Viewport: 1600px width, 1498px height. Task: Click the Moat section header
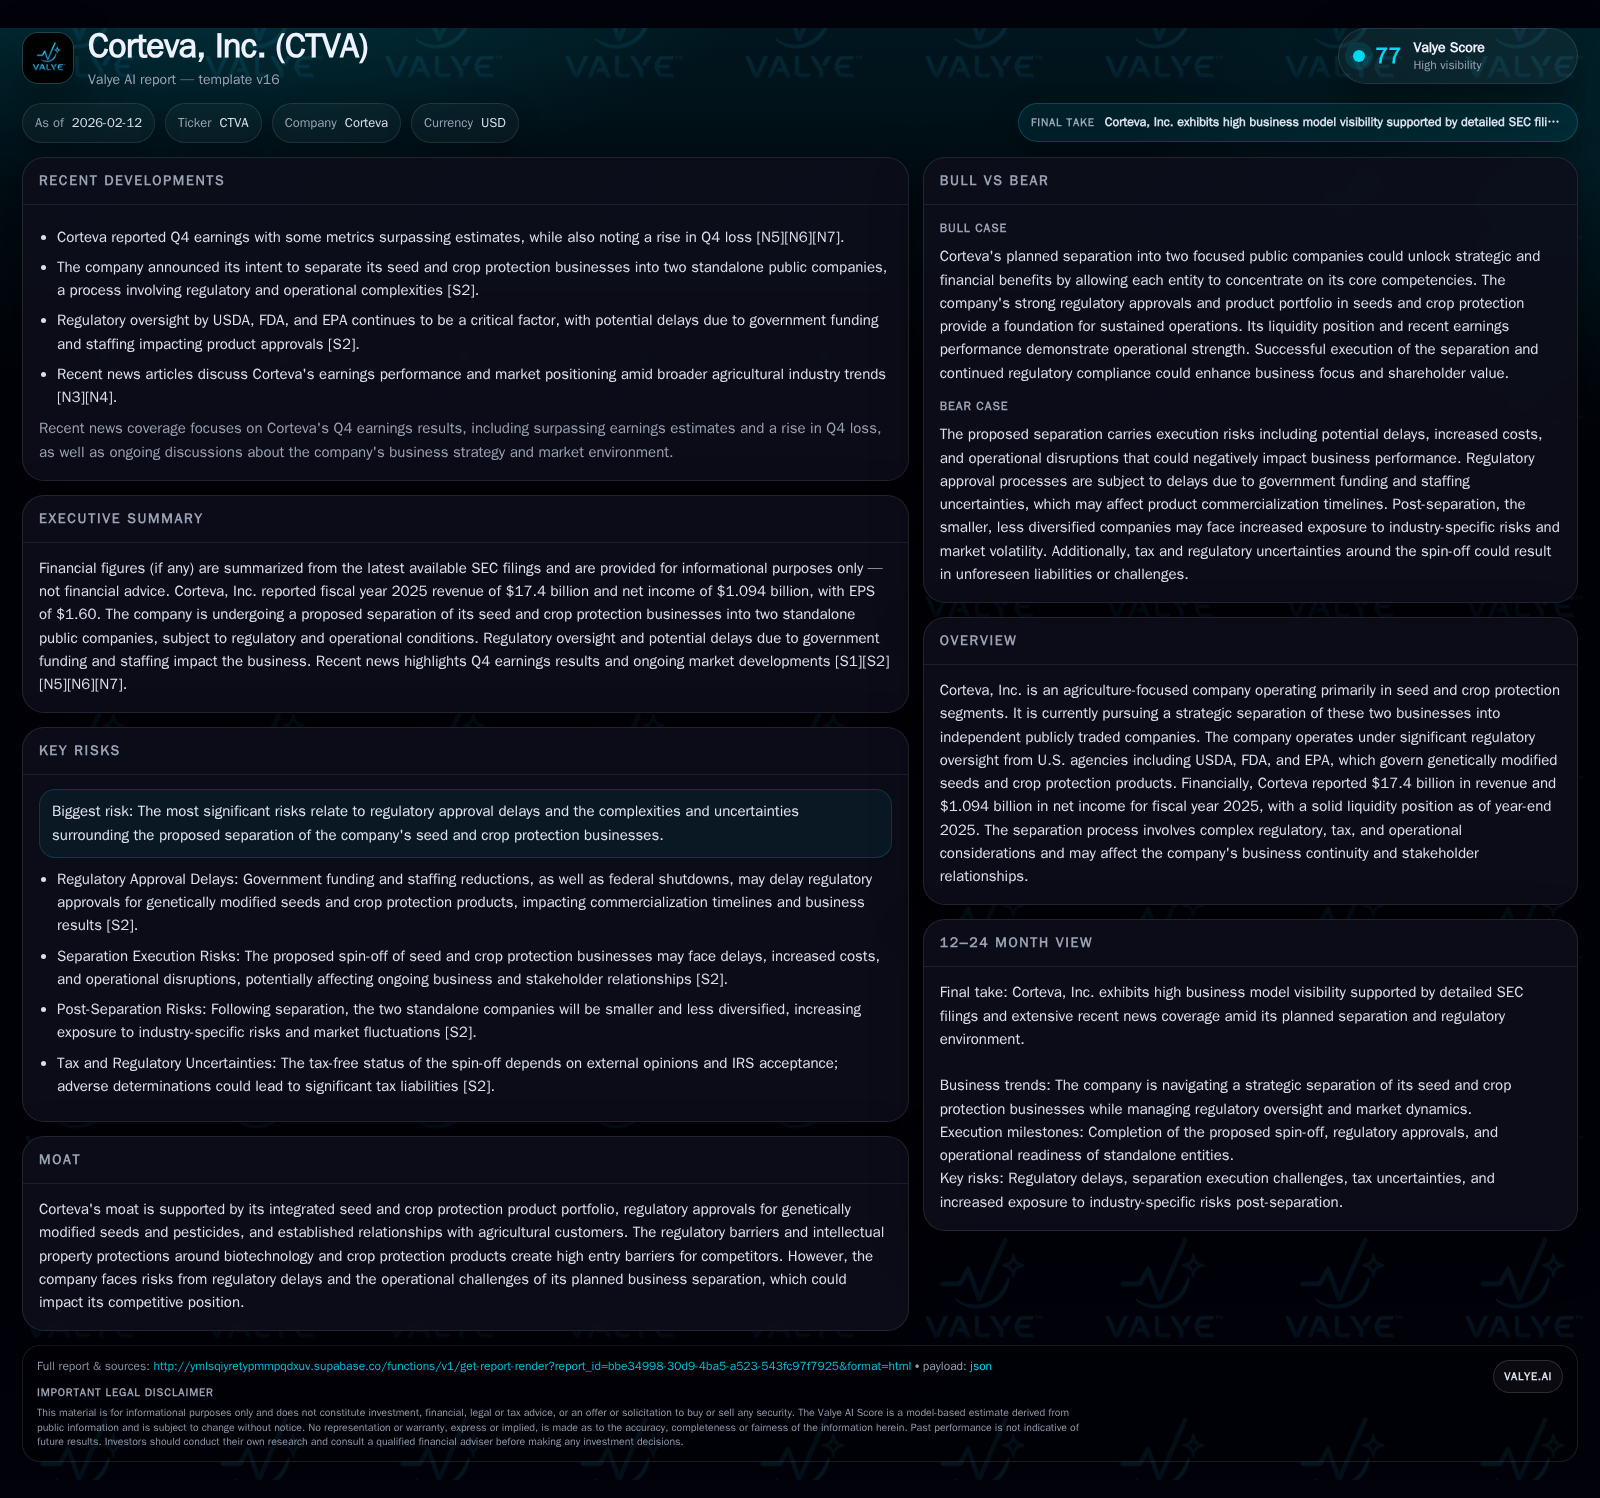point(60,1160)
